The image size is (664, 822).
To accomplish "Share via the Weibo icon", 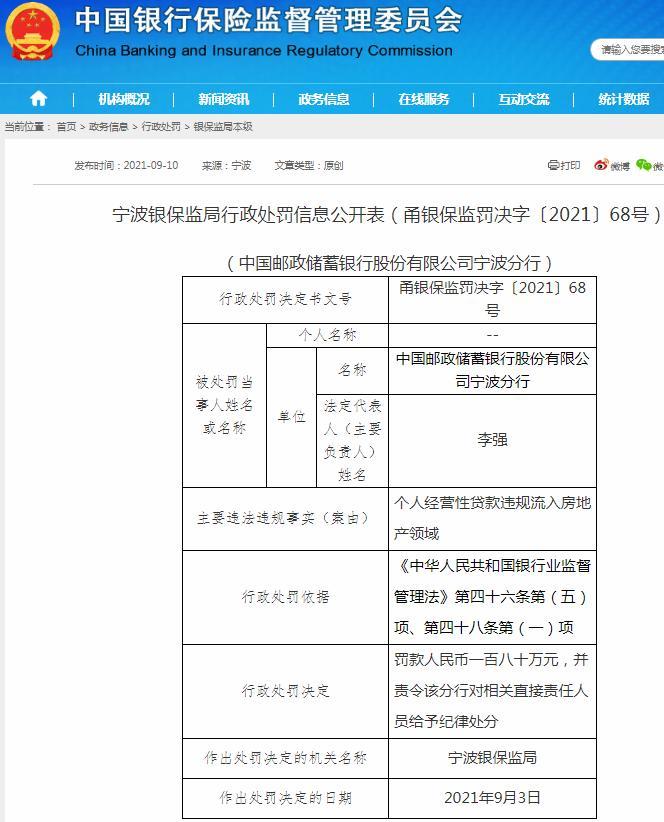I will pyautogui.click(x=601, y=165).
